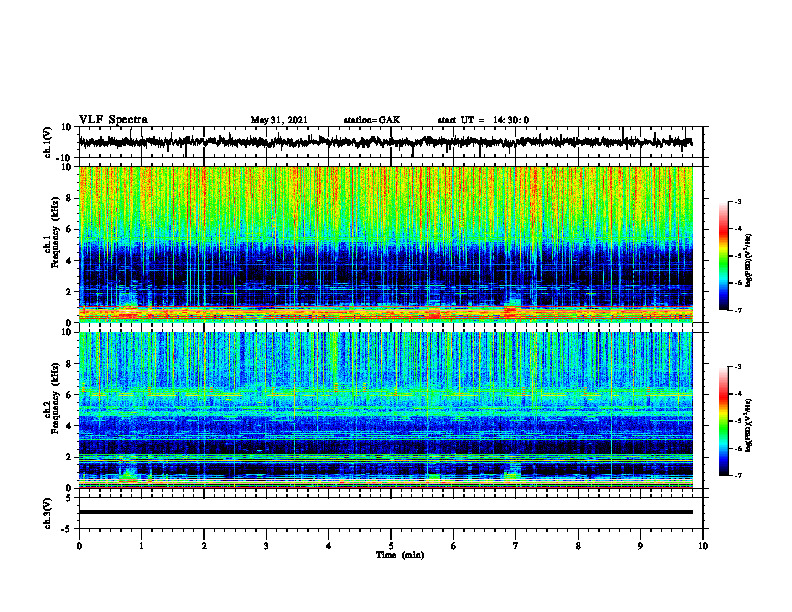
Task: Click the "-3" label atop the ch.1 colorbar
Action: click(737, 201)
